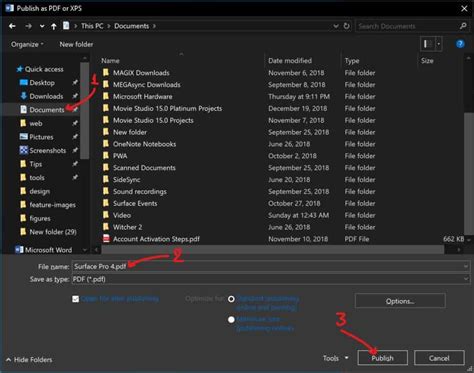Open the Help question mark icon
This screenshot has width=474, height=373.
[460, 44]
